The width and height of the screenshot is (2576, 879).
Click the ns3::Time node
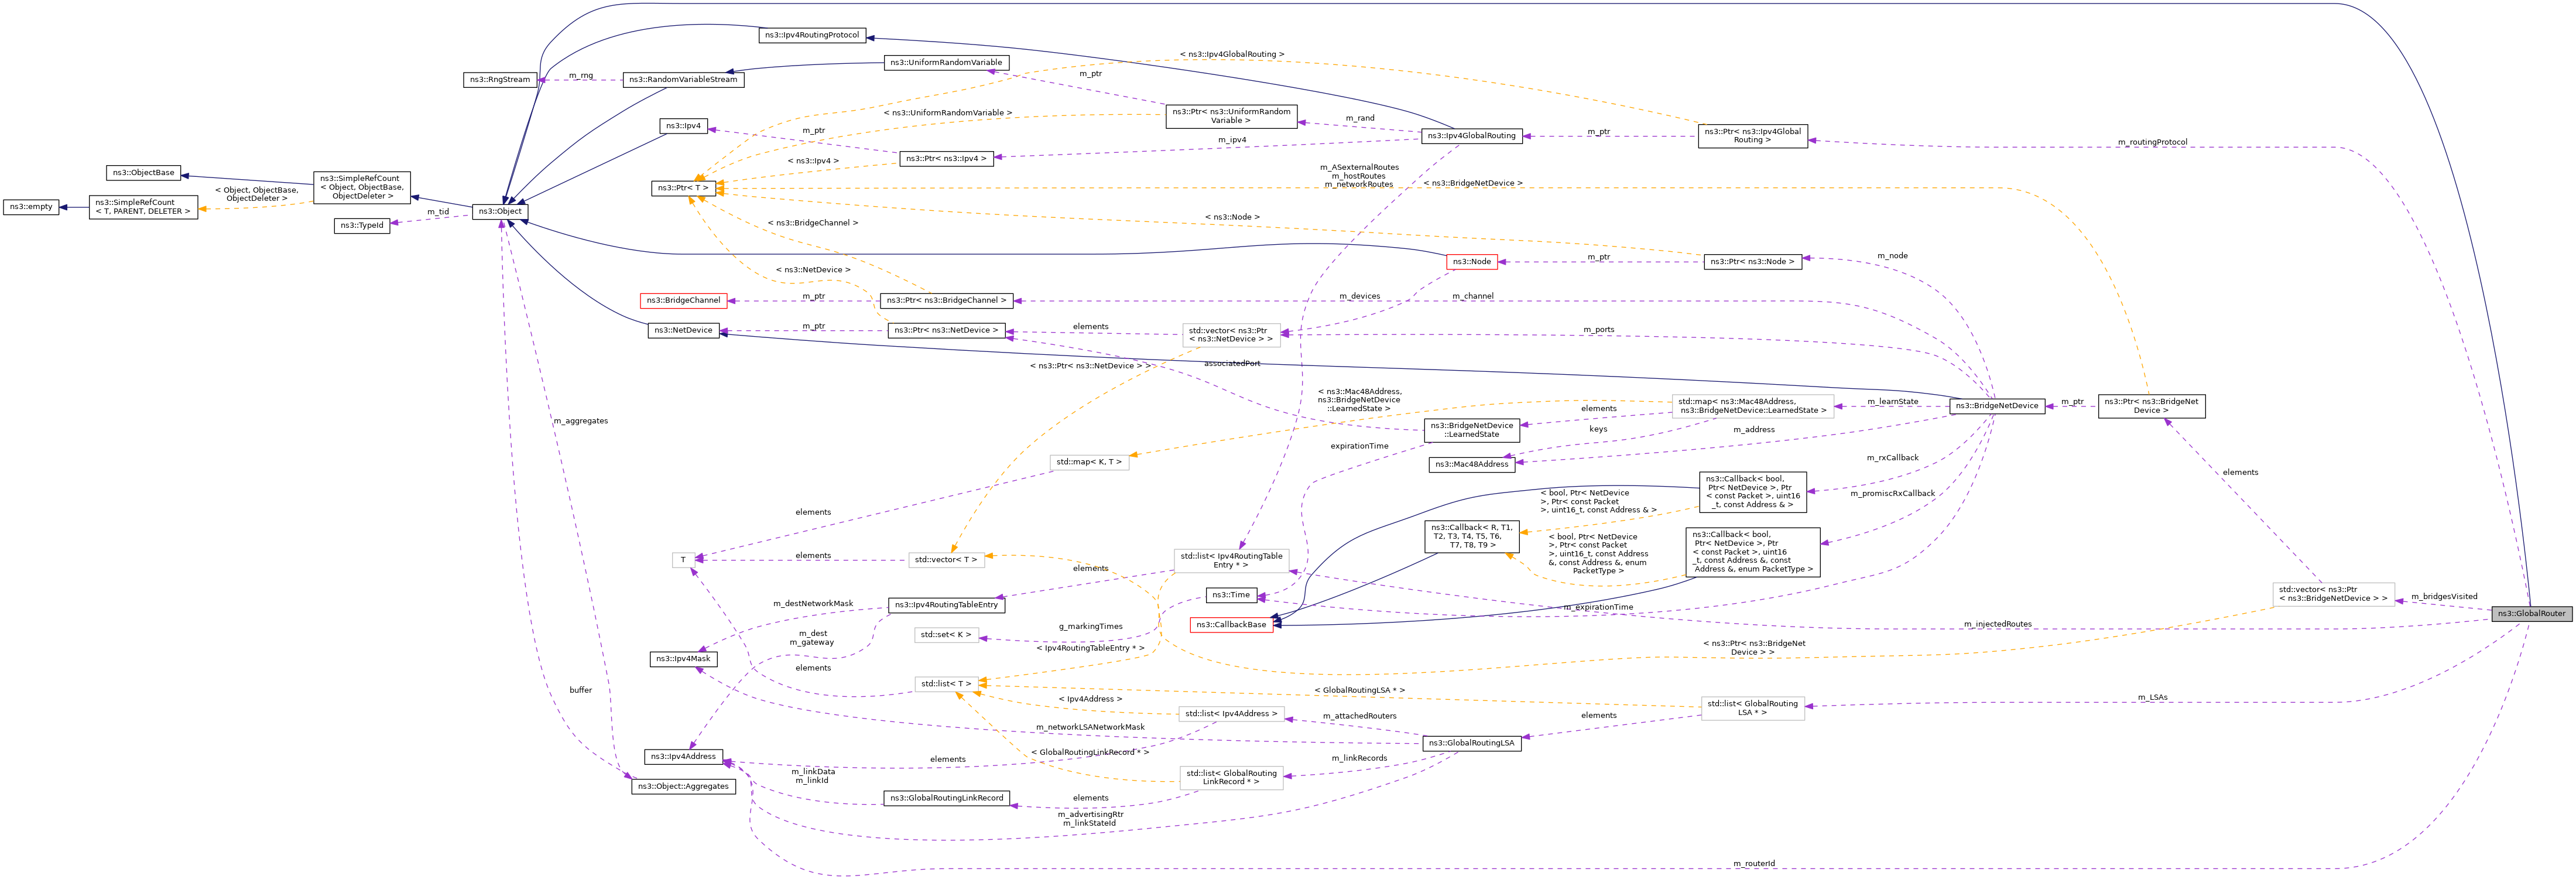coord(1231,595)
